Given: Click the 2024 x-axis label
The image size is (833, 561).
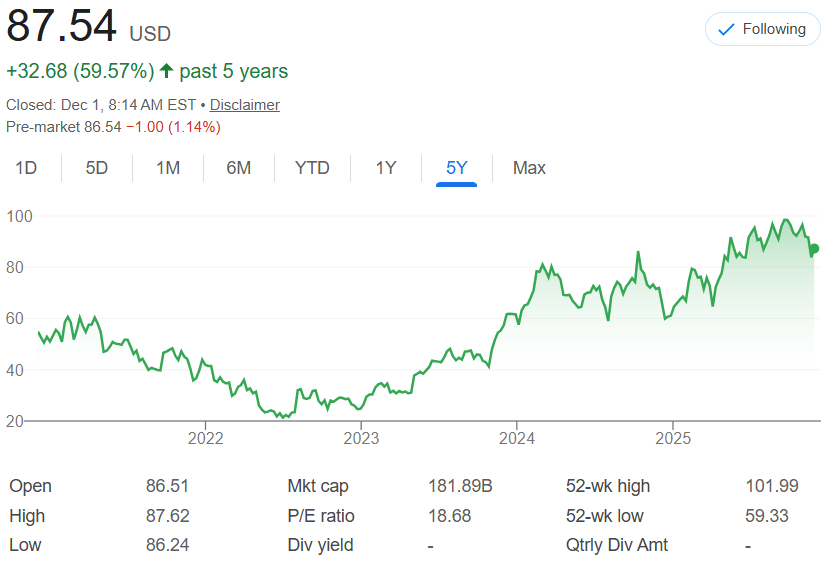Looking at the screenshot, I should pos(517,438).
